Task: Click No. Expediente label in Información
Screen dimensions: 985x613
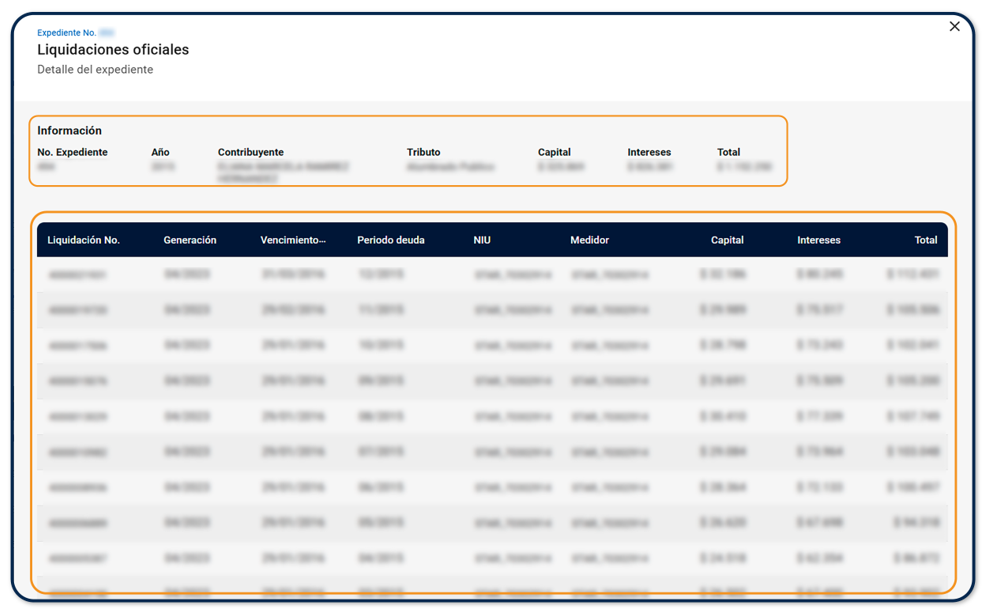Action: [x=72, y=153]
